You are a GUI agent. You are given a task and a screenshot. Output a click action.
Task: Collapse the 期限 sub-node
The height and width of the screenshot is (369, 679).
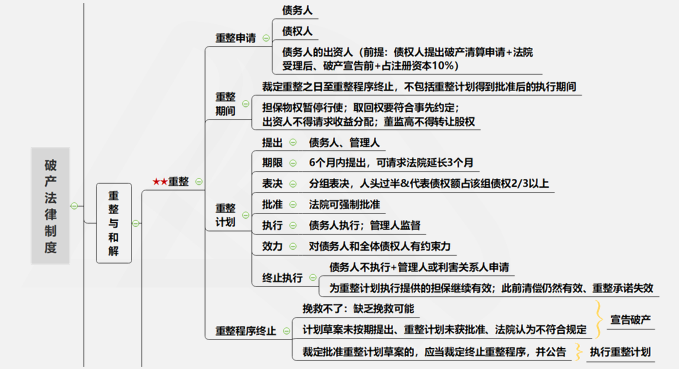293,163
